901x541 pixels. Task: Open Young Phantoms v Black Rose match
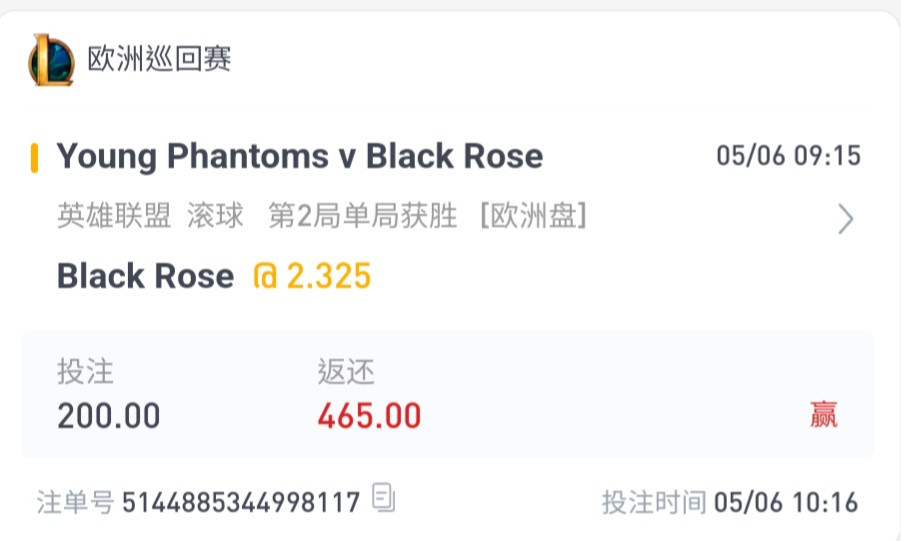point(299,156)
